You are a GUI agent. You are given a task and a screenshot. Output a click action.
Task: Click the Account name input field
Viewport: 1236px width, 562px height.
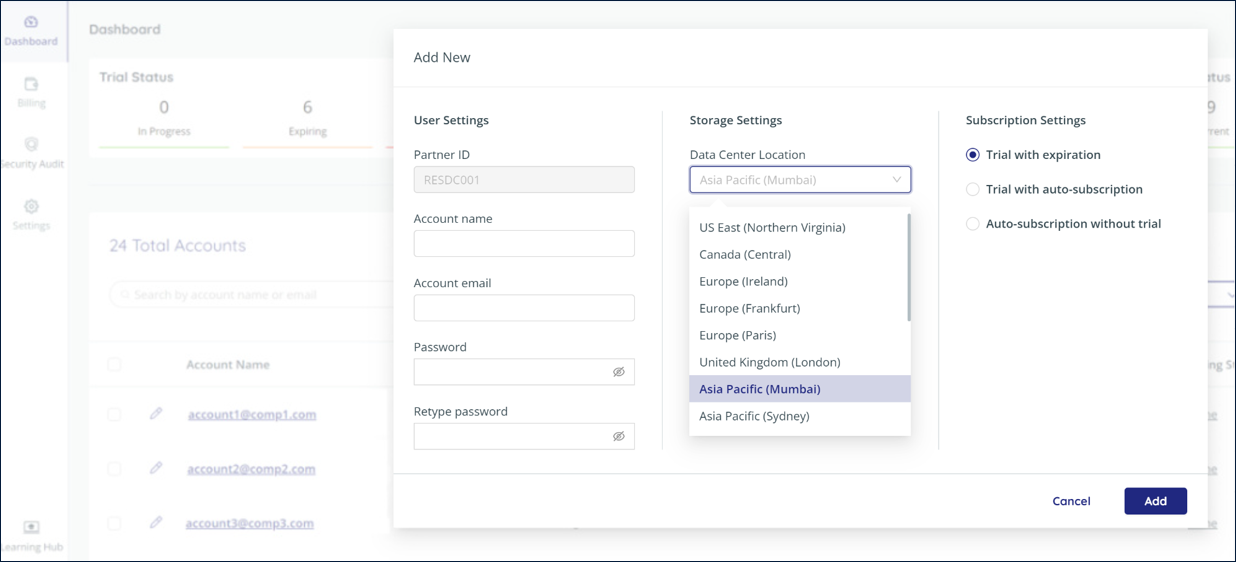(524, 243)
